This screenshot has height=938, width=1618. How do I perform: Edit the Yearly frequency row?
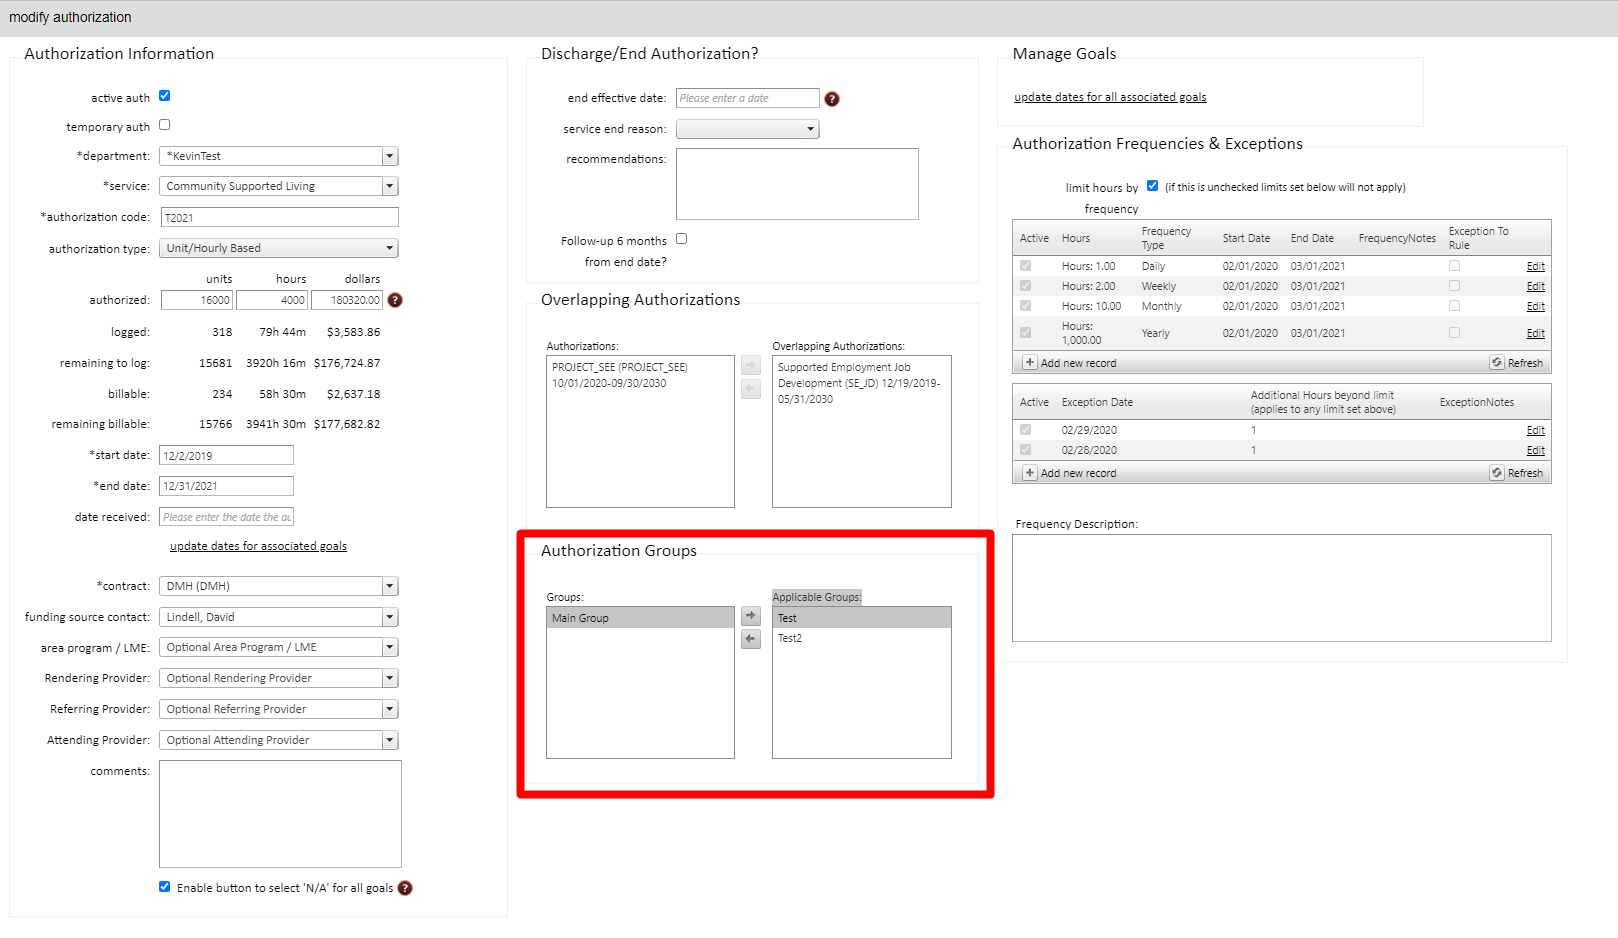pyautogui.click(x=1536, y=334)
